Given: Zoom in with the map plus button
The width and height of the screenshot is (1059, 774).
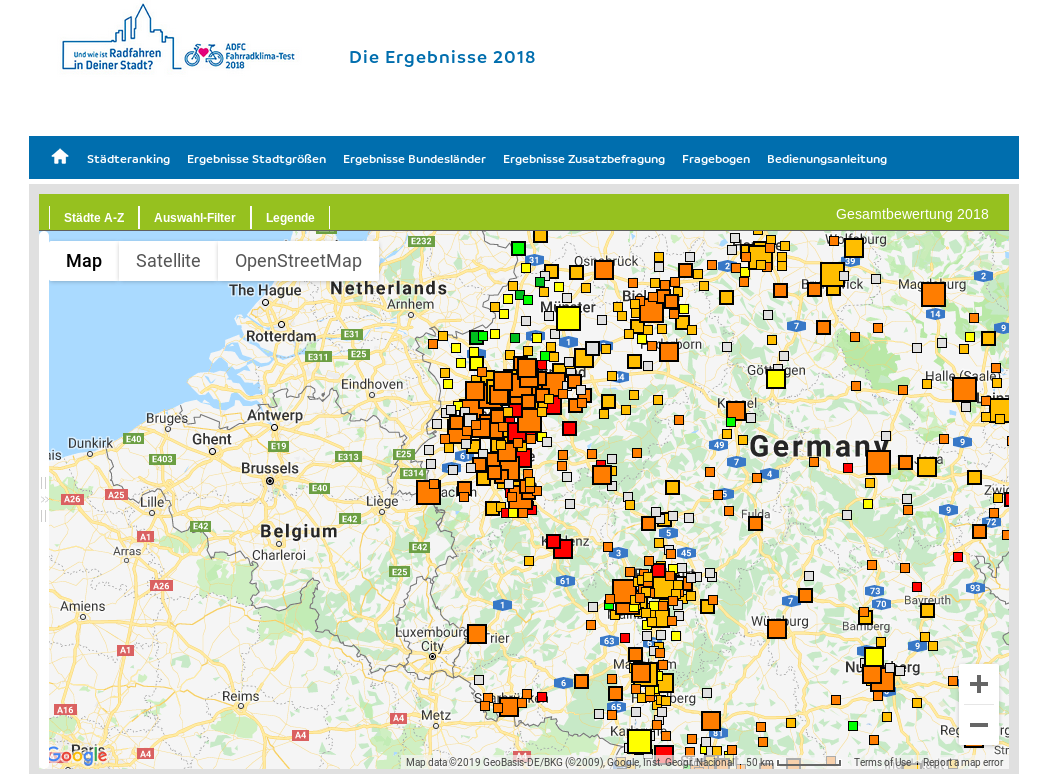Looking at the screenshot, I should click(x=978, y=684).
